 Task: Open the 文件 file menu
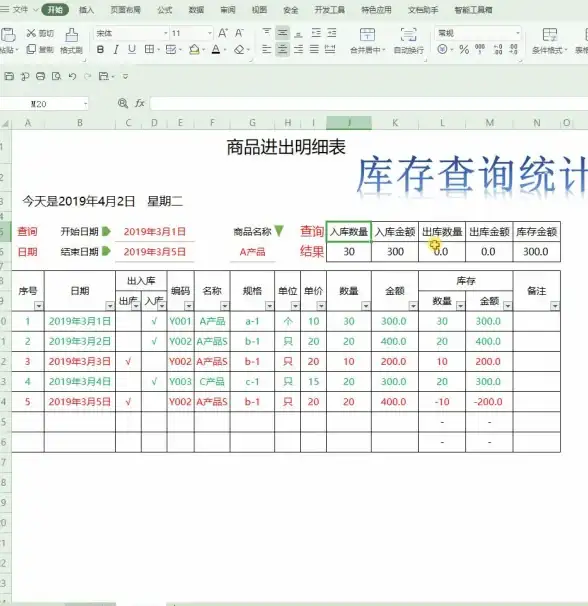pyautogui.click(x=19, y=9)
